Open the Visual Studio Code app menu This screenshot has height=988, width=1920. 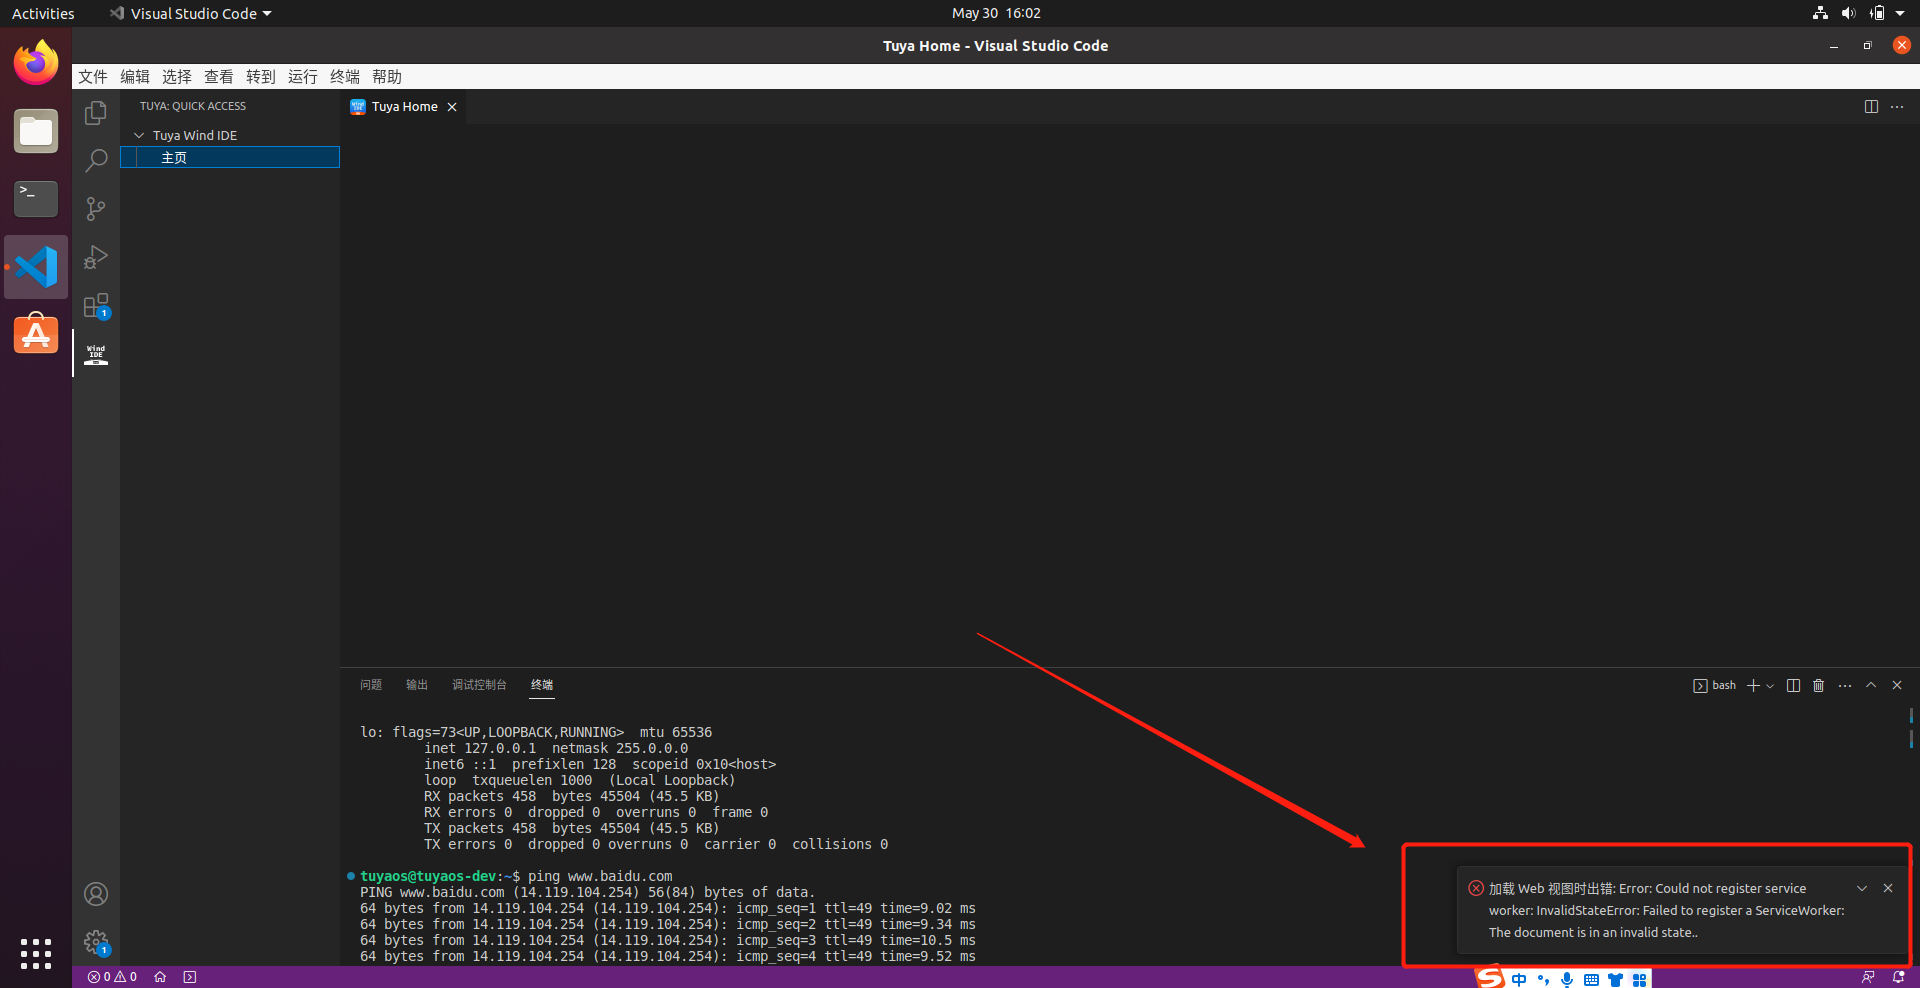click(x=191, y=13)
